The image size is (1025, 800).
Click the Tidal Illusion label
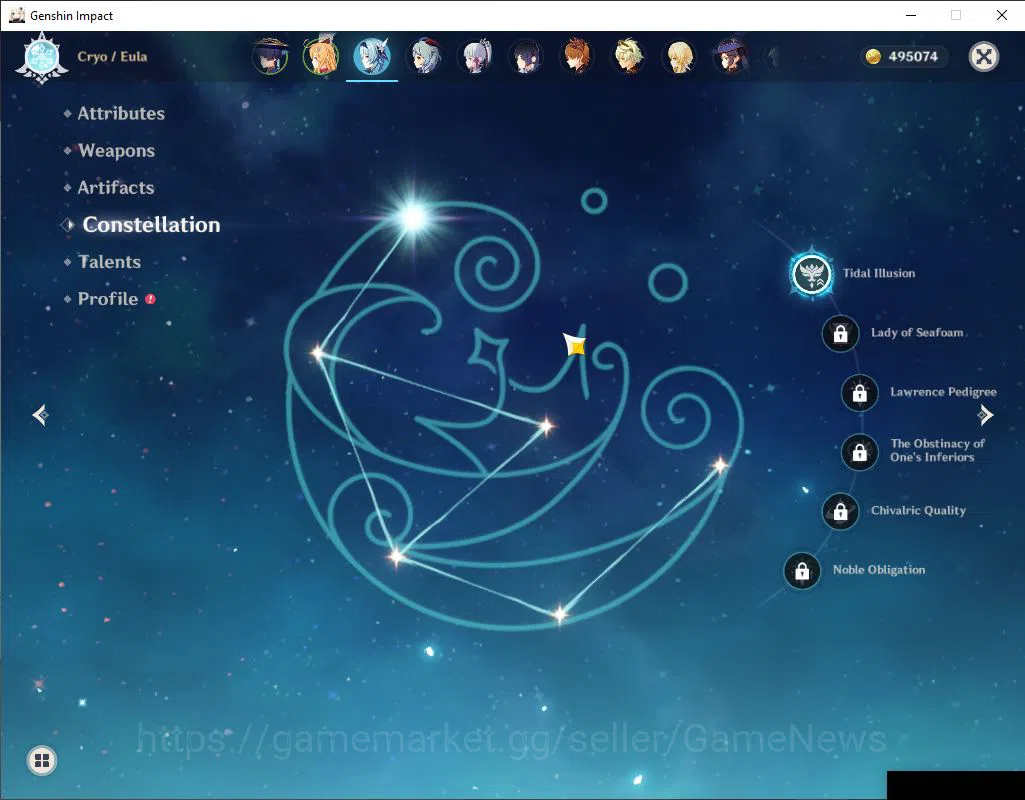879,273
